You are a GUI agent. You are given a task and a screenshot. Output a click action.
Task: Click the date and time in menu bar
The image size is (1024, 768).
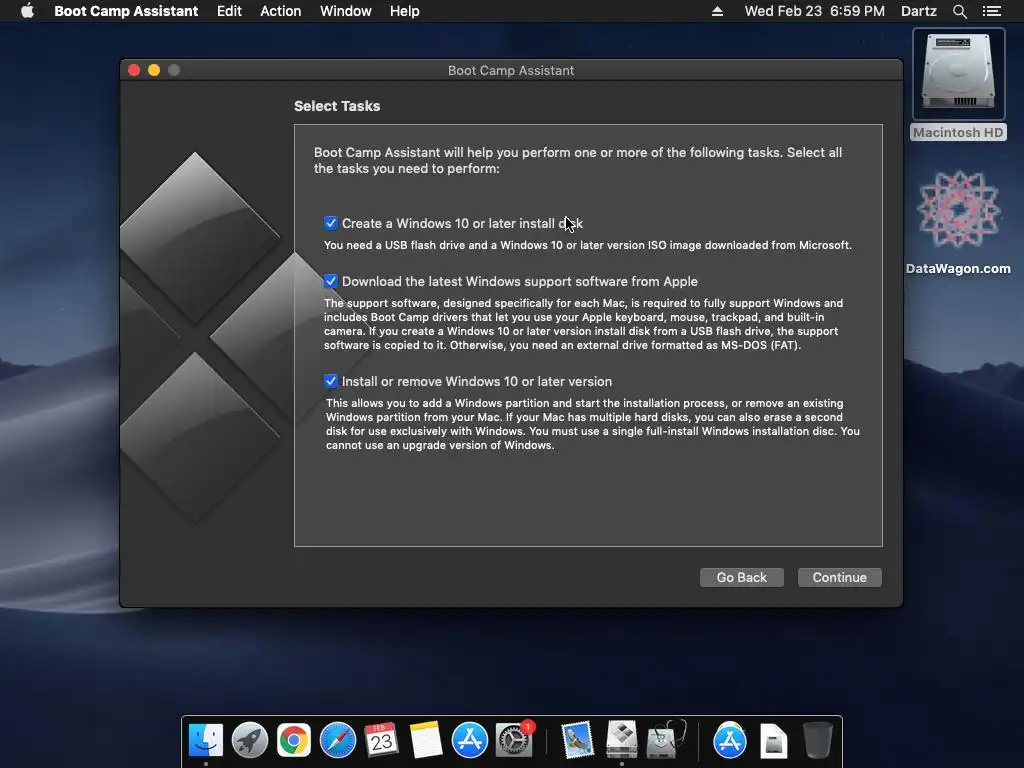pyautogui.click(x=814, y=11)
